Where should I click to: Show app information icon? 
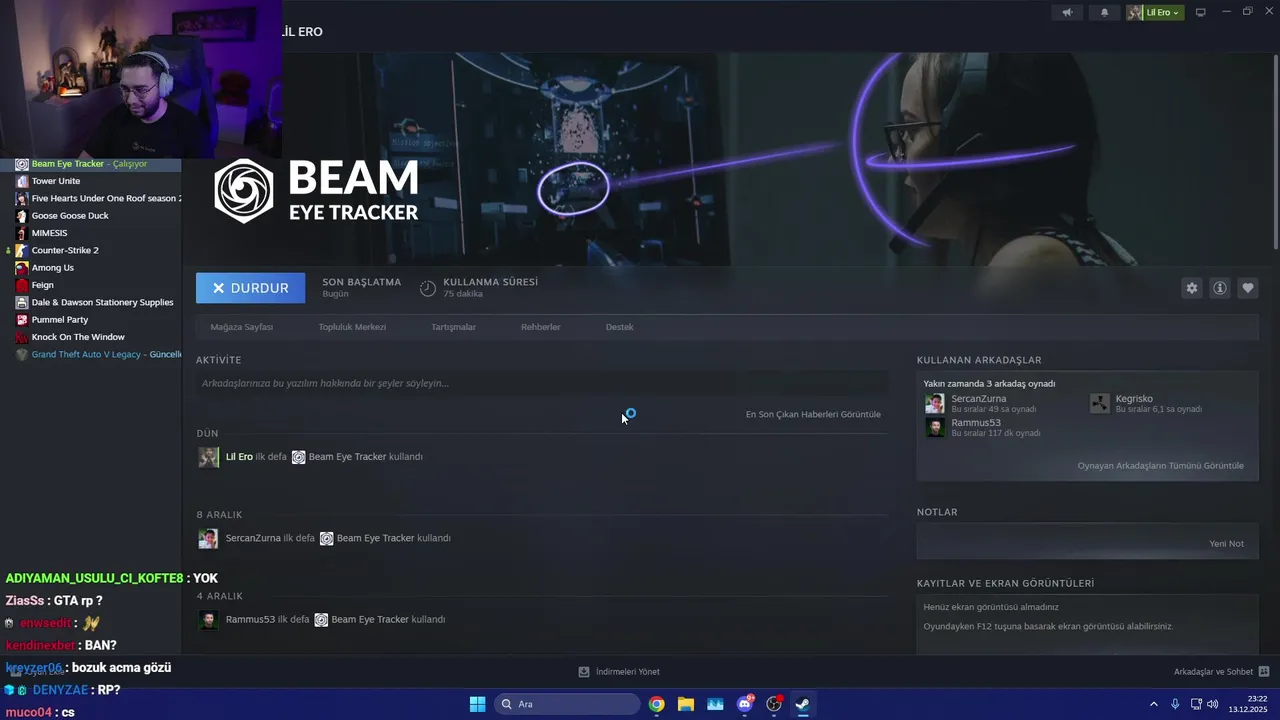click(x=1220, y=288)
